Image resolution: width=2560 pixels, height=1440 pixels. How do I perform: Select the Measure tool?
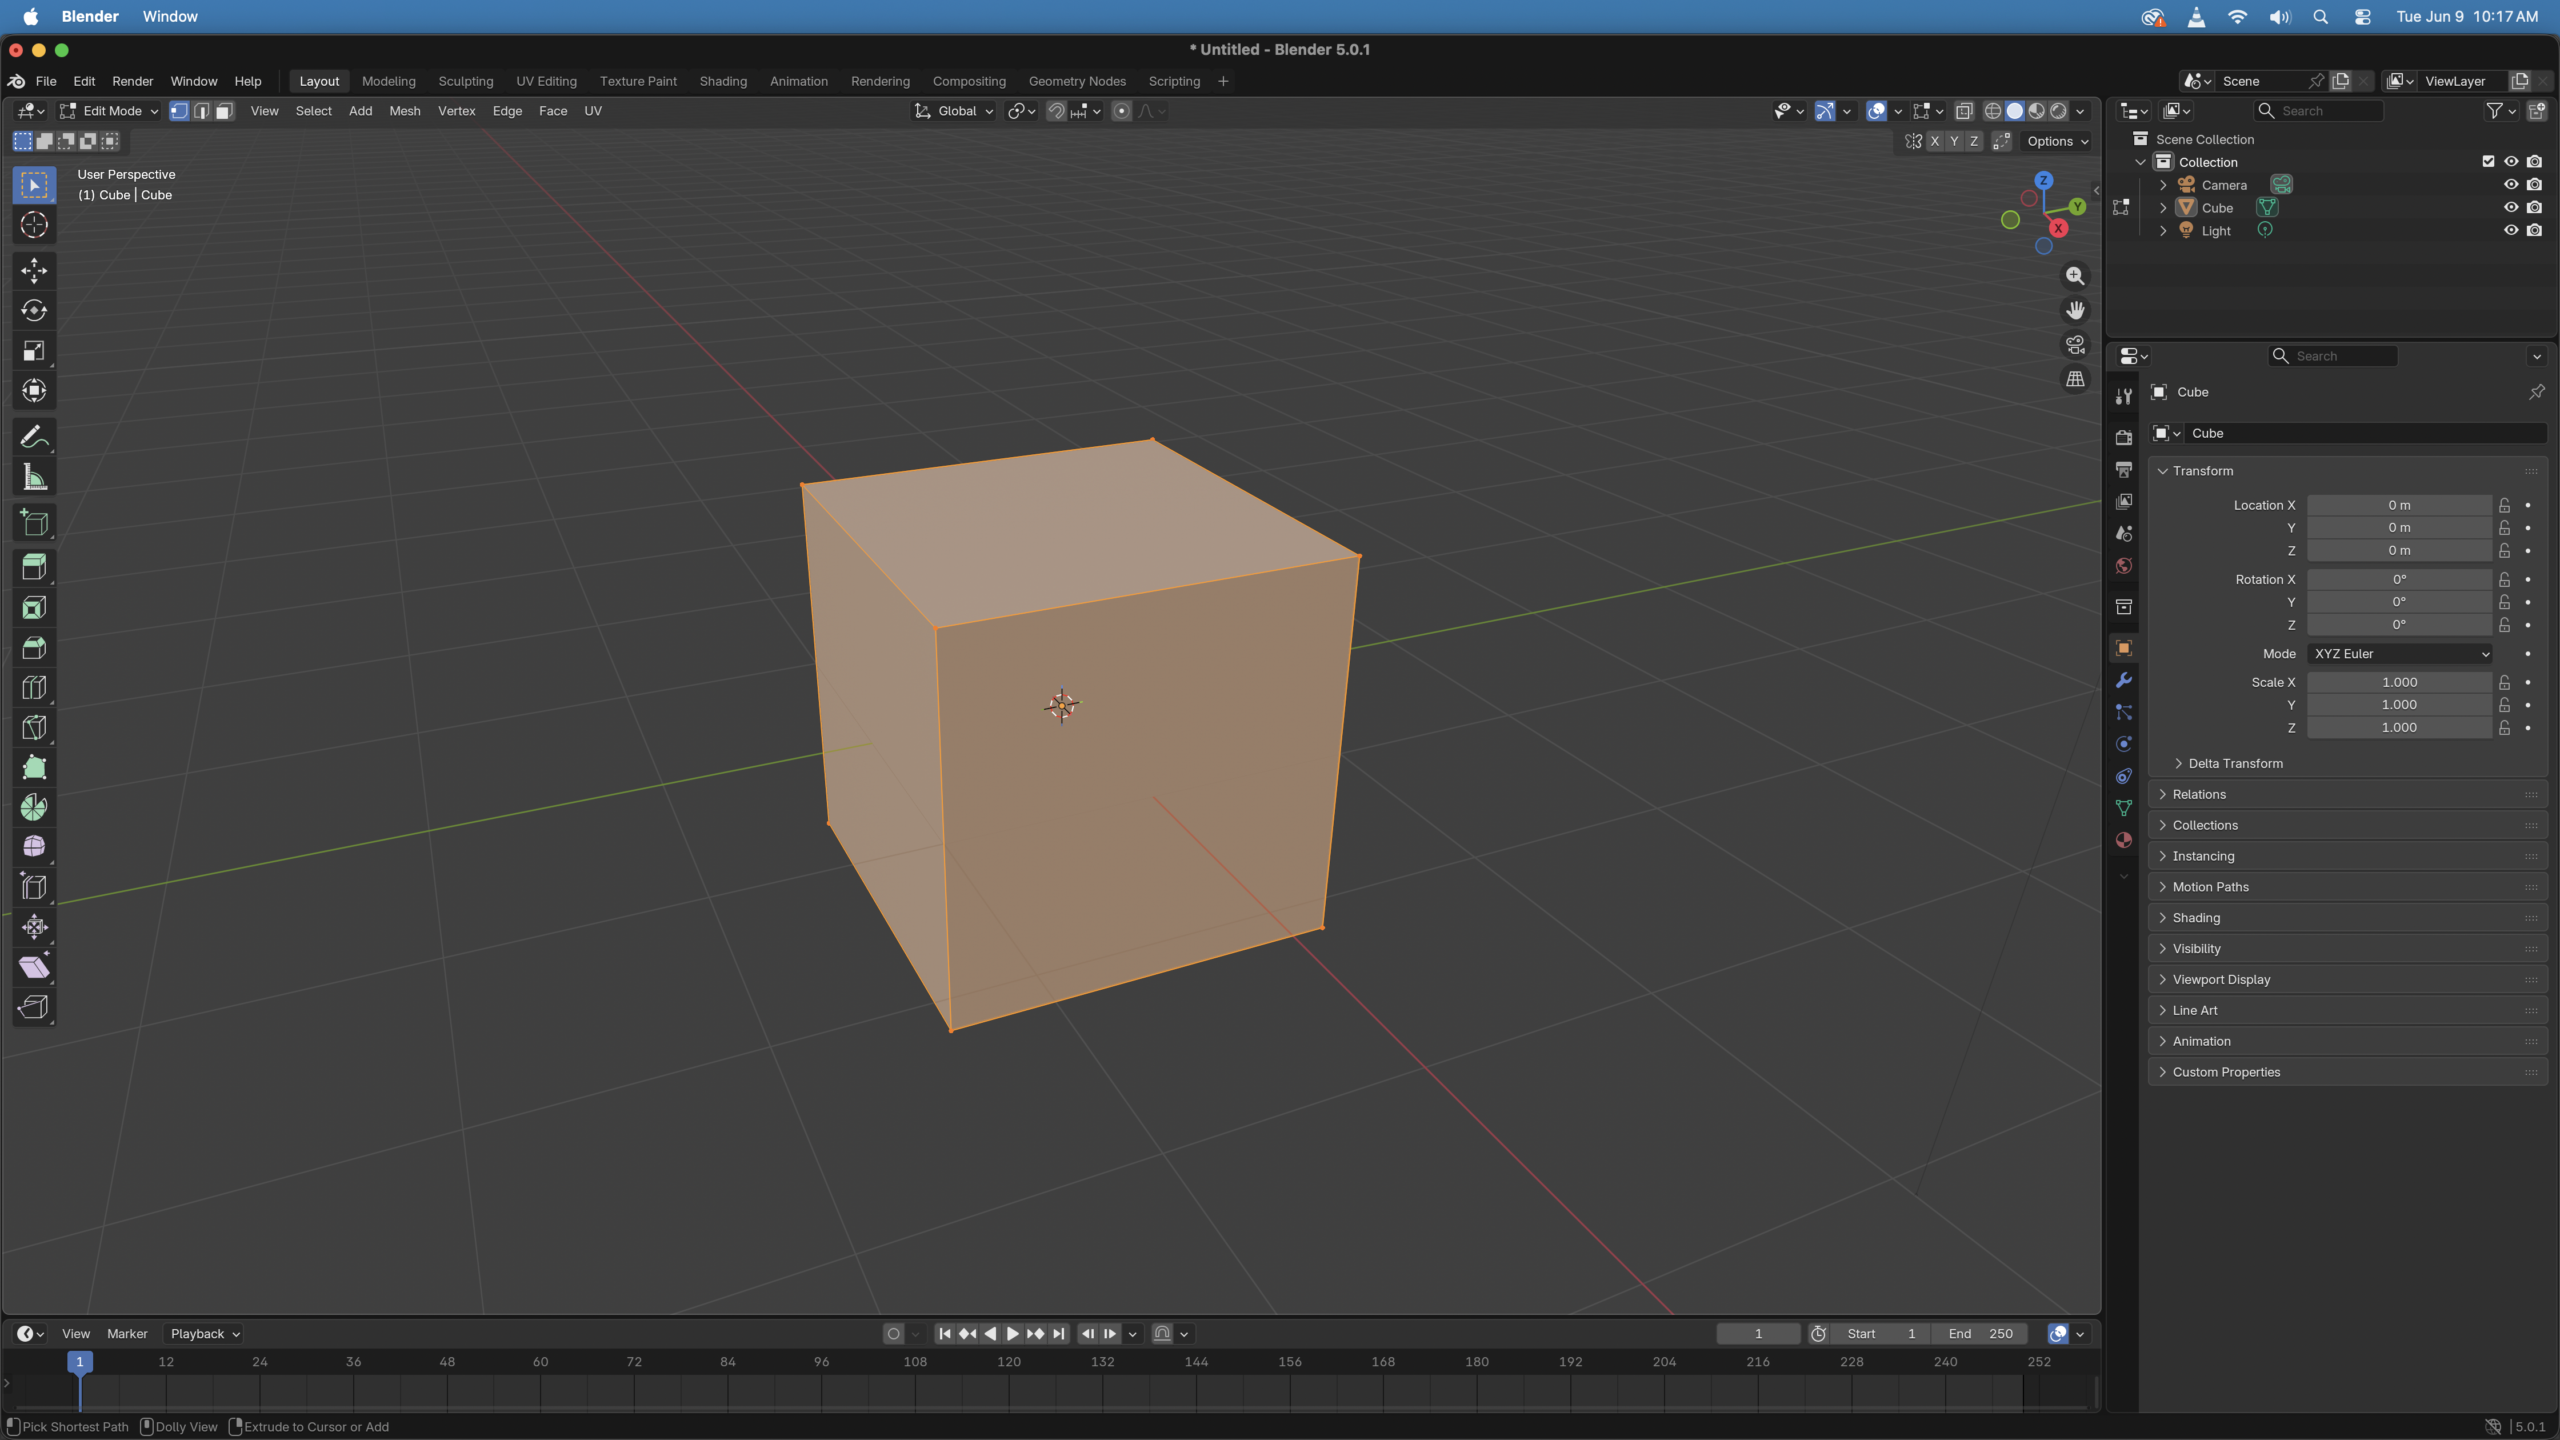[34, 478]
